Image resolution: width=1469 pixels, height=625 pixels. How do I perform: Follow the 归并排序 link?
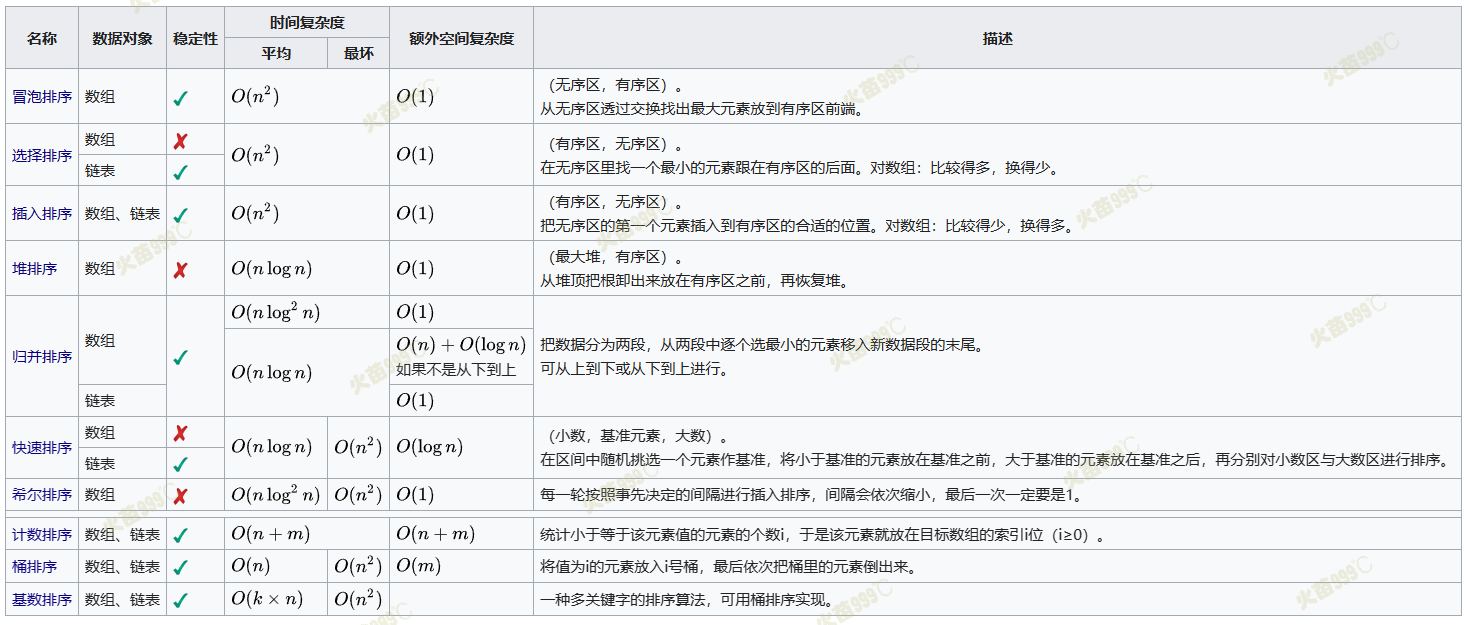pyautogui.click(x=42, y=357)
